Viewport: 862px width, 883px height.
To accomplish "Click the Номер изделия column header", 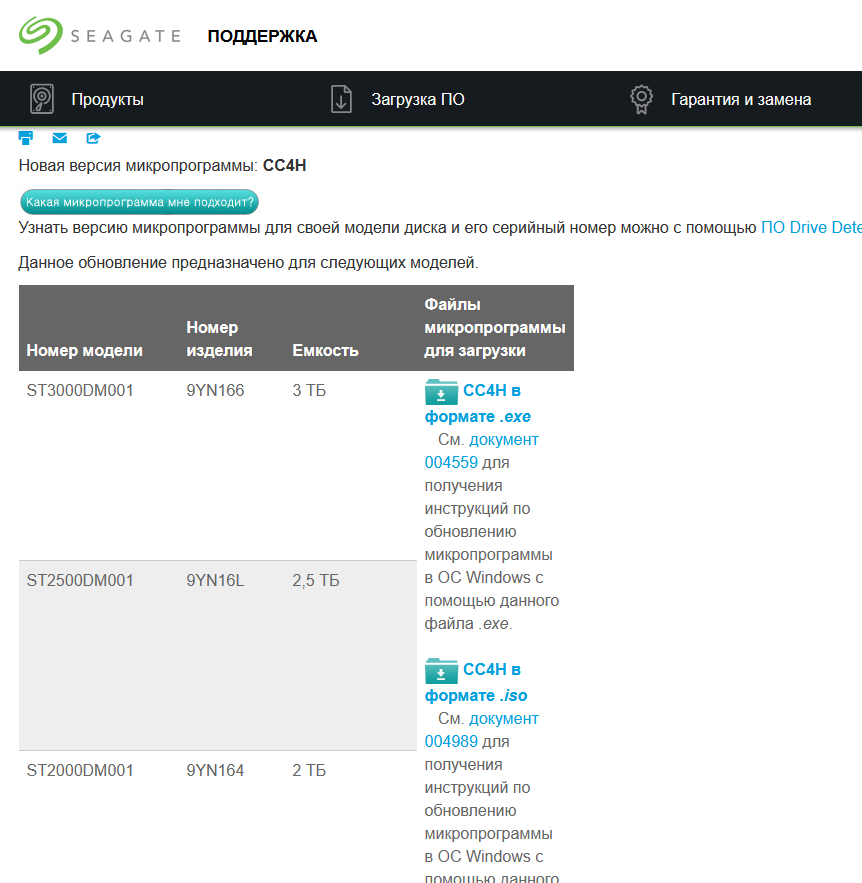I will [220, 339].
